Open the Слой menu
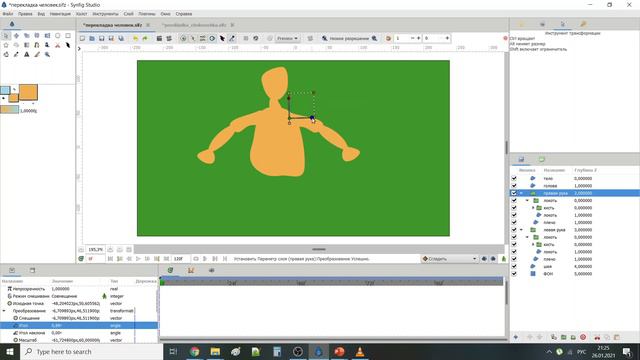Image resolution: width=640 pixels, height=360 pixels. pos(129,14)
